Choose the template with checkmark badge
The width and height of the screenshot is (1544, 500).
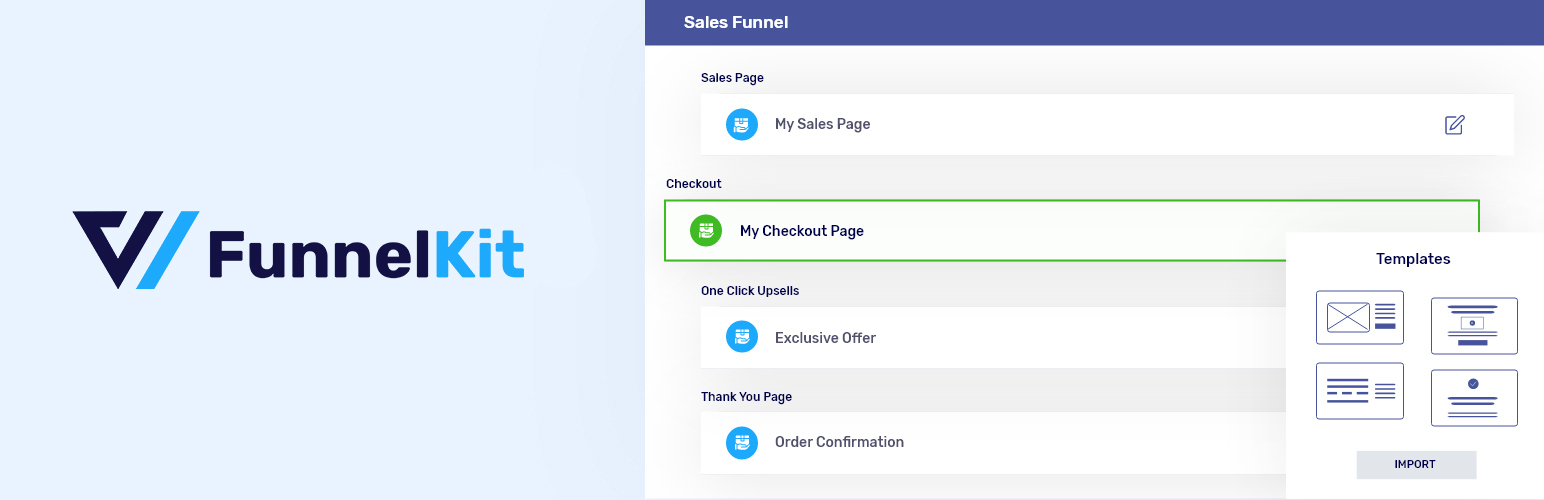pyautogui.click(x=1473, y=397)
